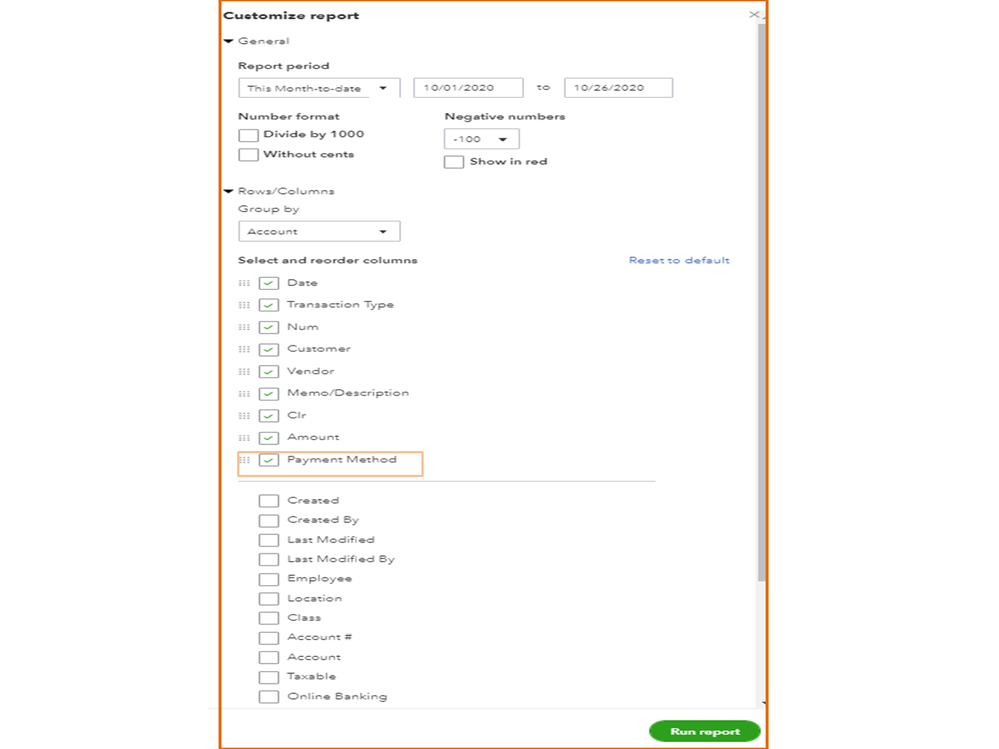
Task: Click drag handle next to Transaction Type
Action: [x=245, y=305]
